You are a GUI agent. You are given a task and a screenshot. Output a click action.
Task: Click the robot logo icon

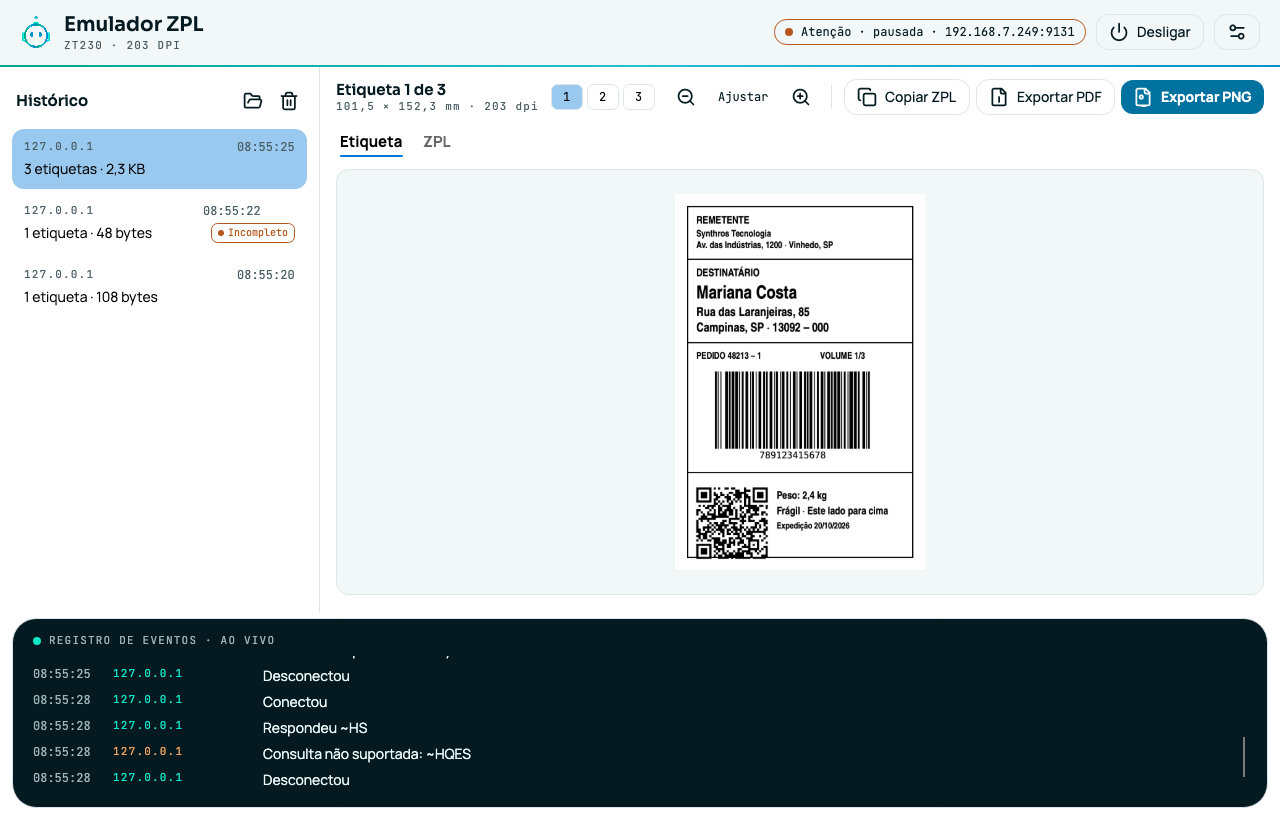tap(36, 32)
